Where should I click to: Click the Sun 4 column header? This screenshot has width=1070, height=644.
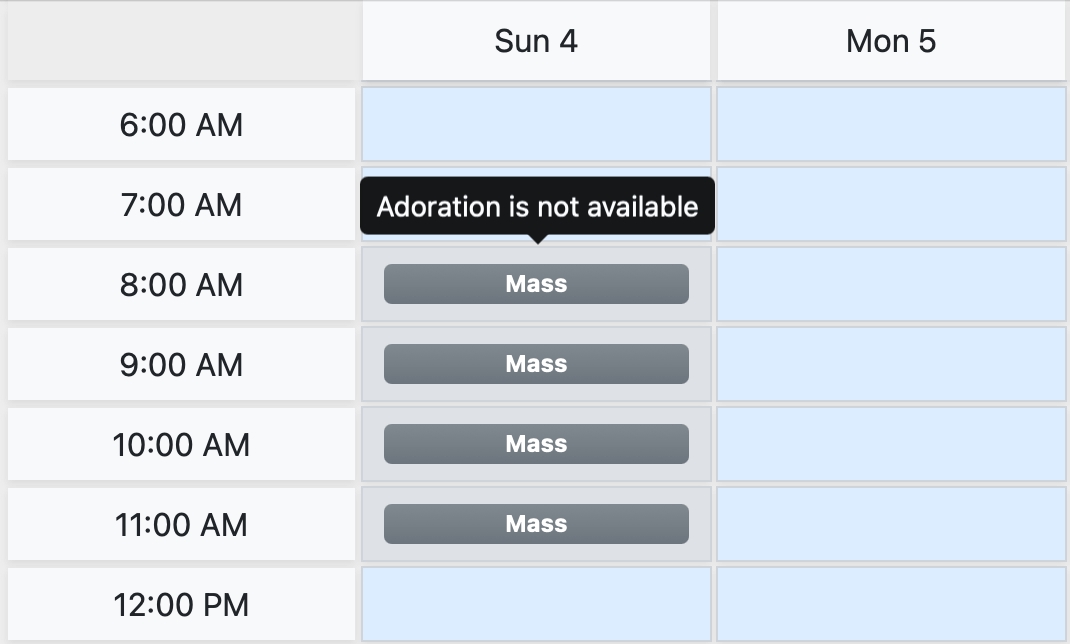pos(536,41)
